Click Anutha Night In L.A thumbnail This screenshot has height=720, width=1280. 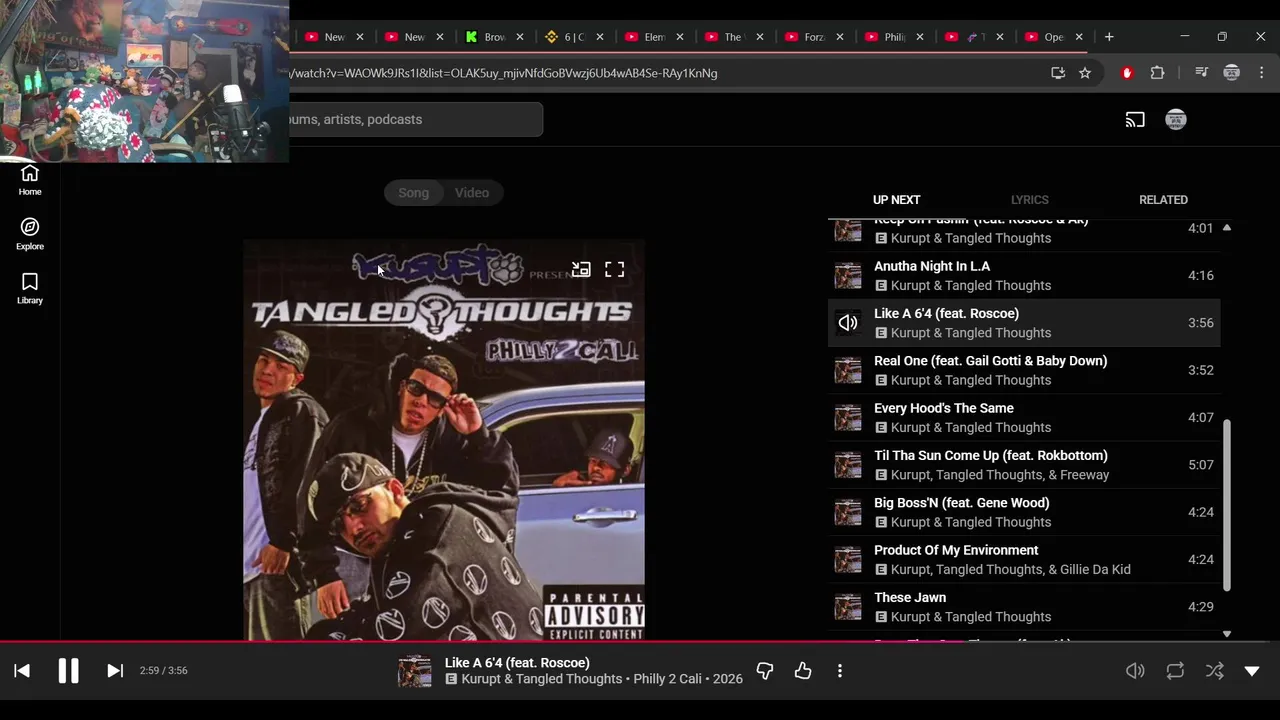[848, 276]
